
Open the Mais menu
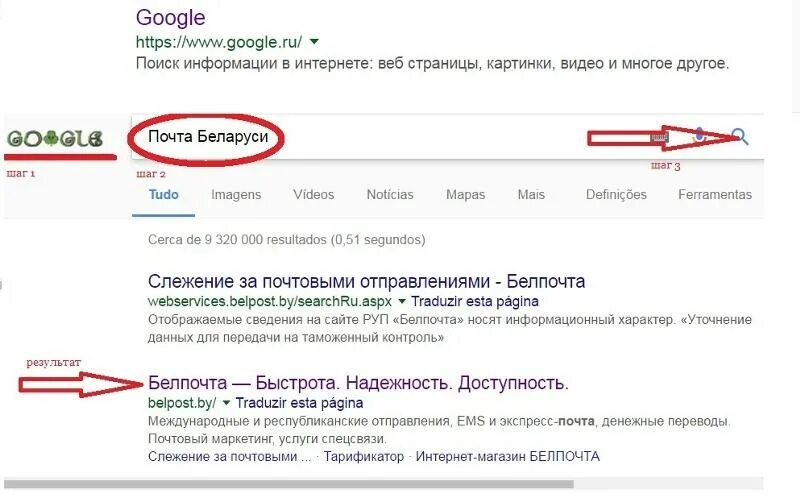tap(531, 194)
